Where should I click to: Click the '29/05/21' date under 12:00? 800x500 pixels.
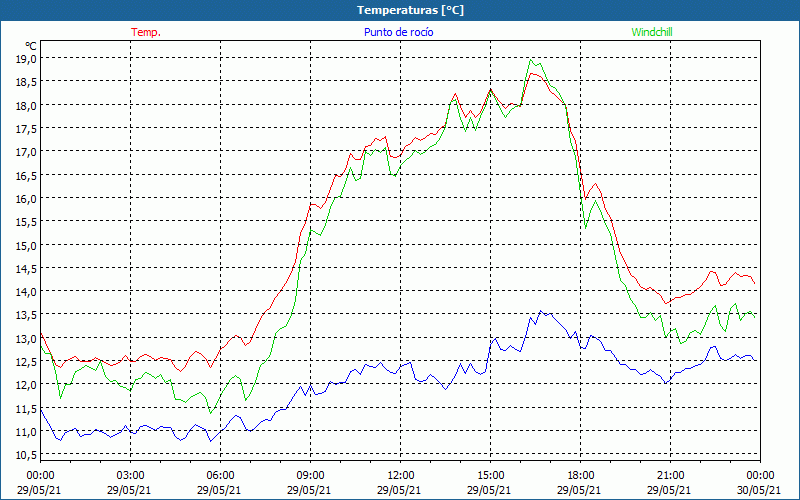(x=399, y=490)
